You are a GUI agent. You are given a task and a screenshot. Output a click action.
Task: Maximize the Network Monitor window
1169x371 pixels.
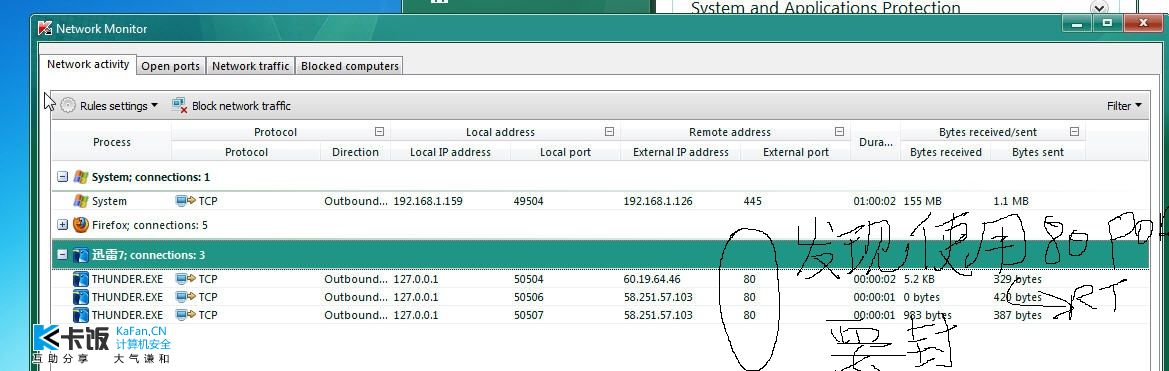1108,24
